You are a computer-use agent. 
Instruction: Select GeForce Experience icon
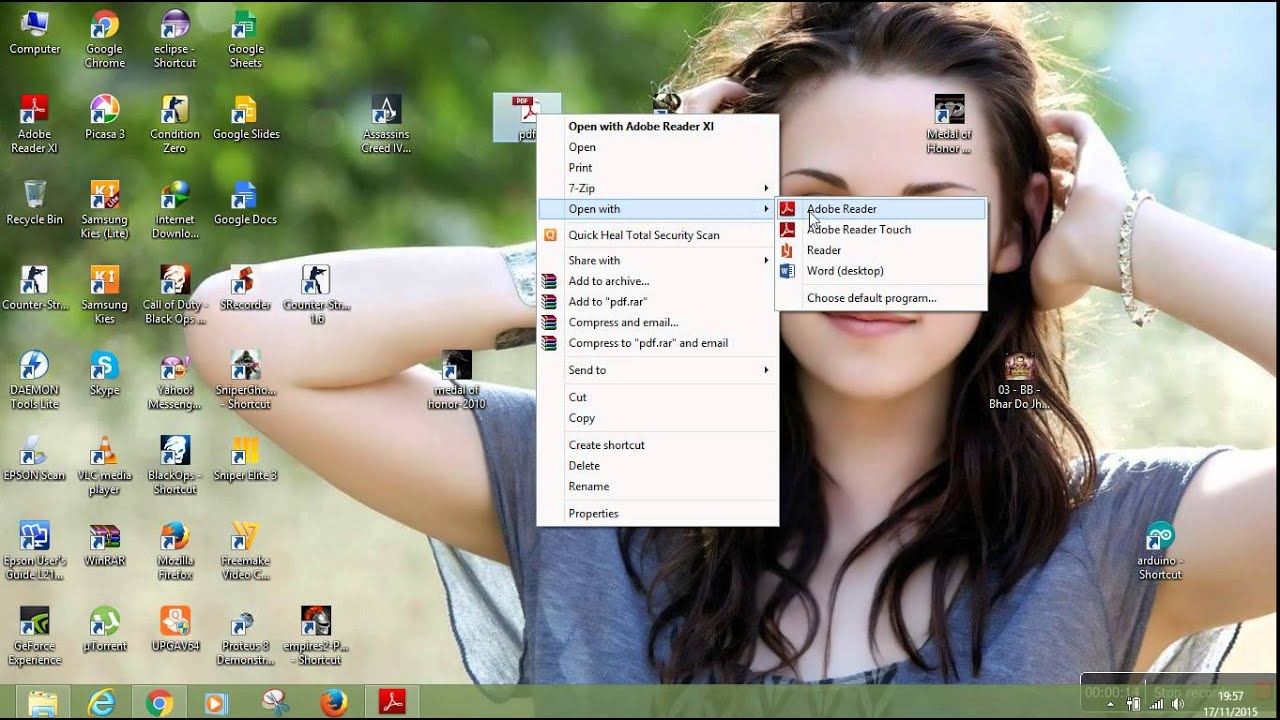point(34,636)
